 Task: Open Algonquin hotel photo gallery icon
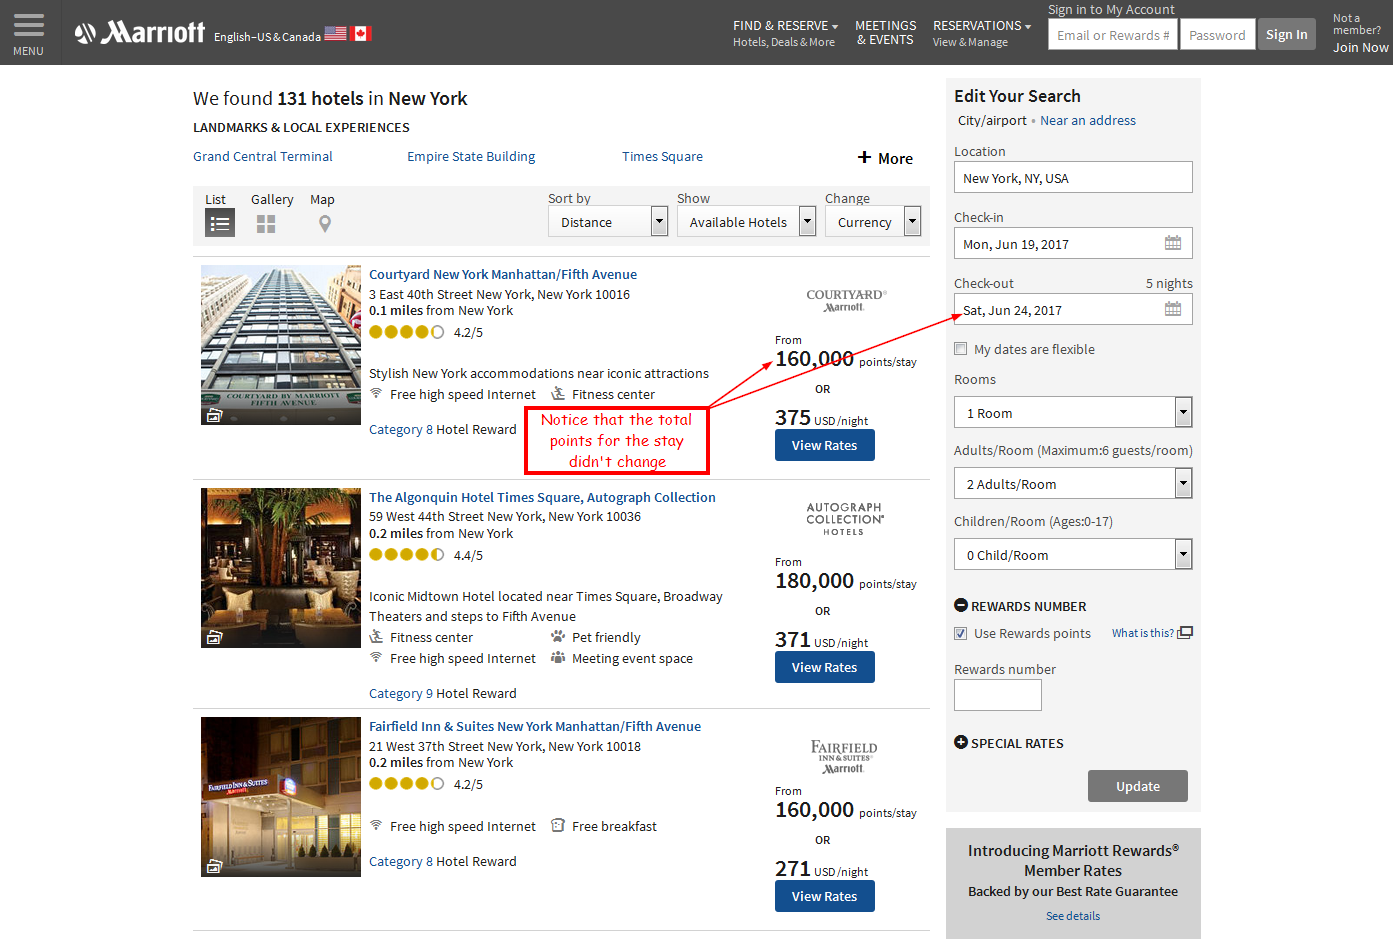(x=214, y=637)
